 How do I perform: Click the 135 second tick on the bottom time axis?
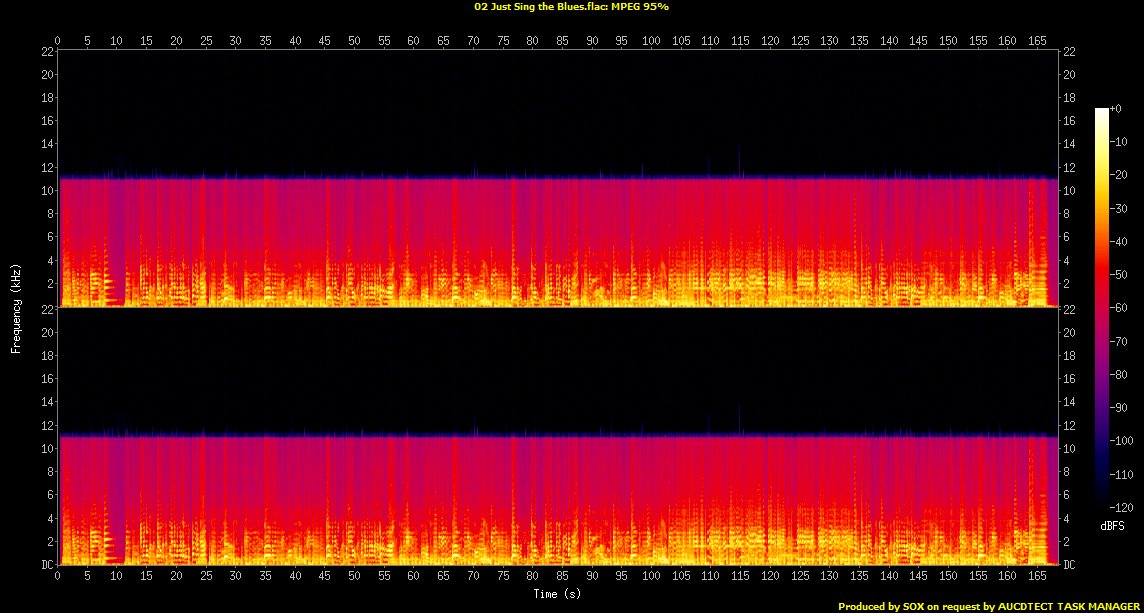tap(859, 577)
